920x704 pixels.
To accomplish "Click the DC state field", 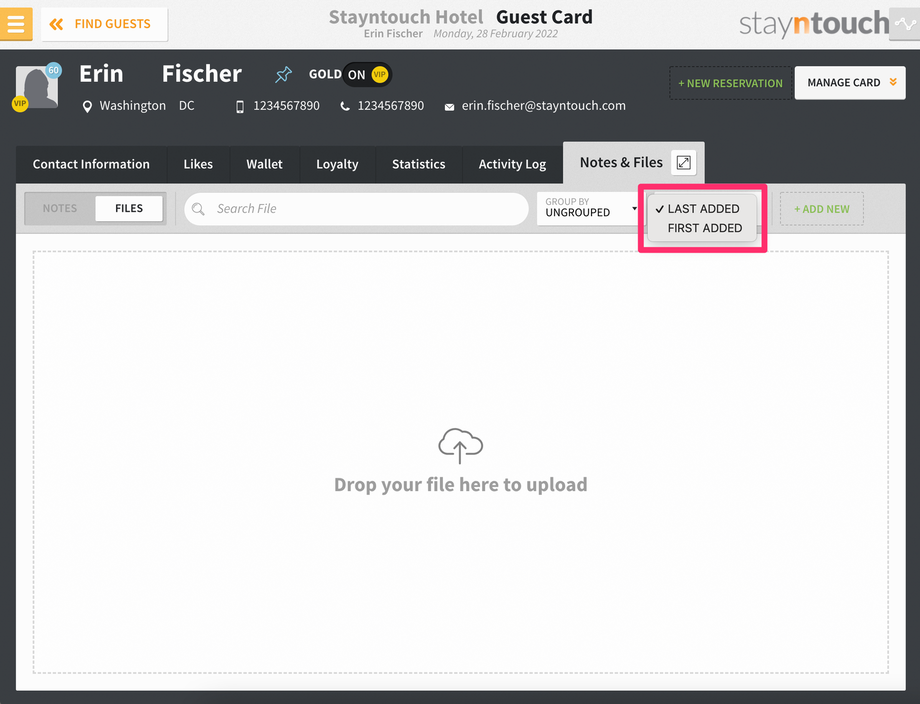I will (187, 106).
